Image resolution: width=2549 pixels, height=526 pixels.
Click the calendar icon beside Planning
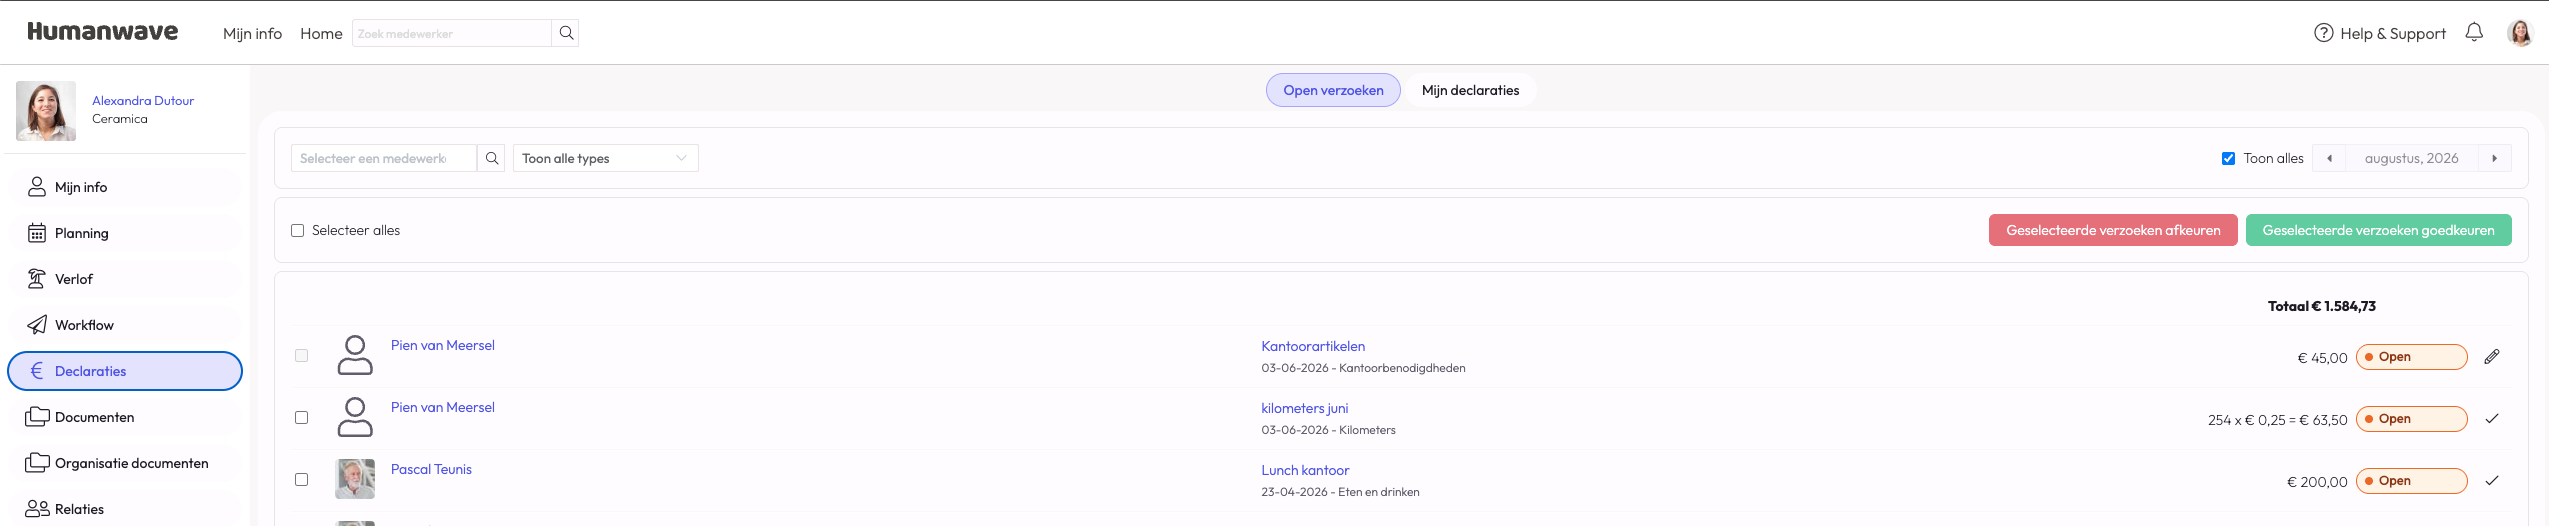coord(37,233)
